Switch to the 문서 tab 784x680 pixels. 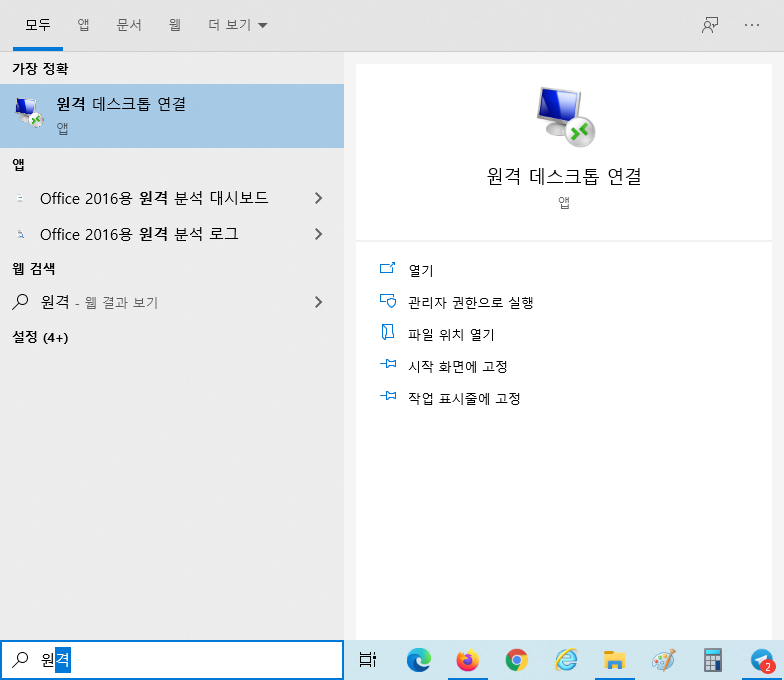point(129,25)
